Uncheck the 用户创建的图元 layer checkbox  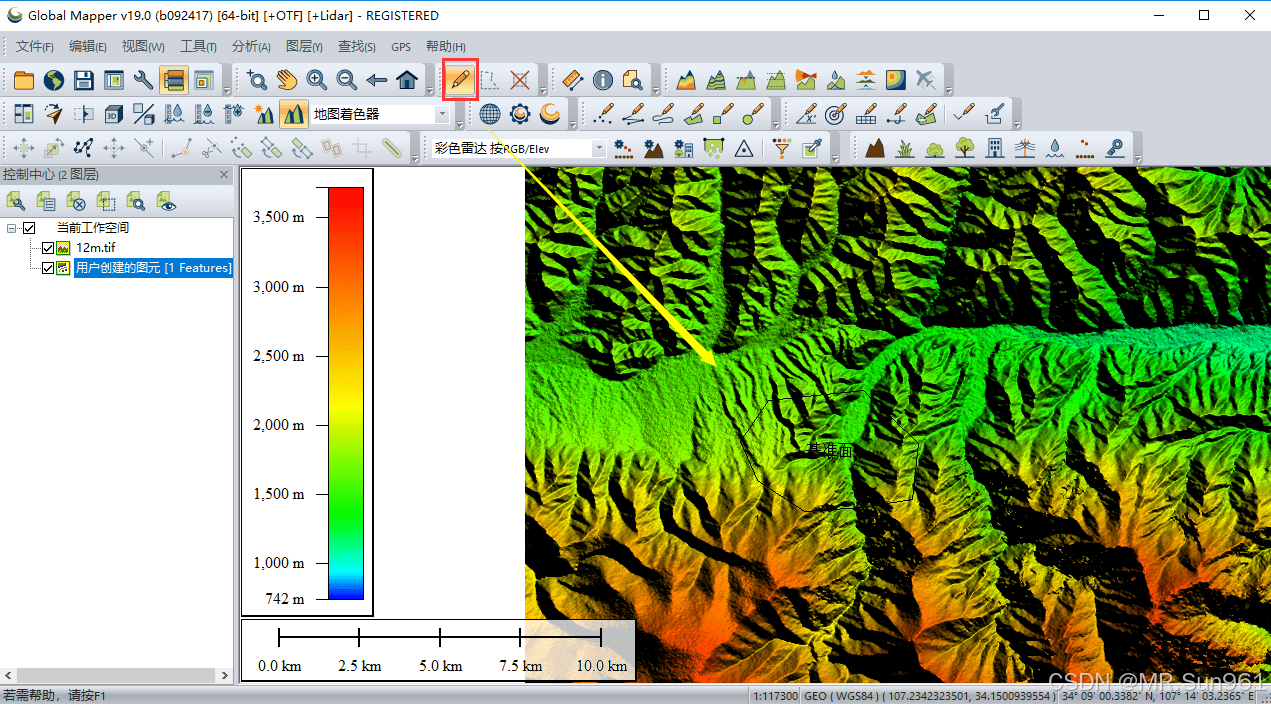coord(48,267)
